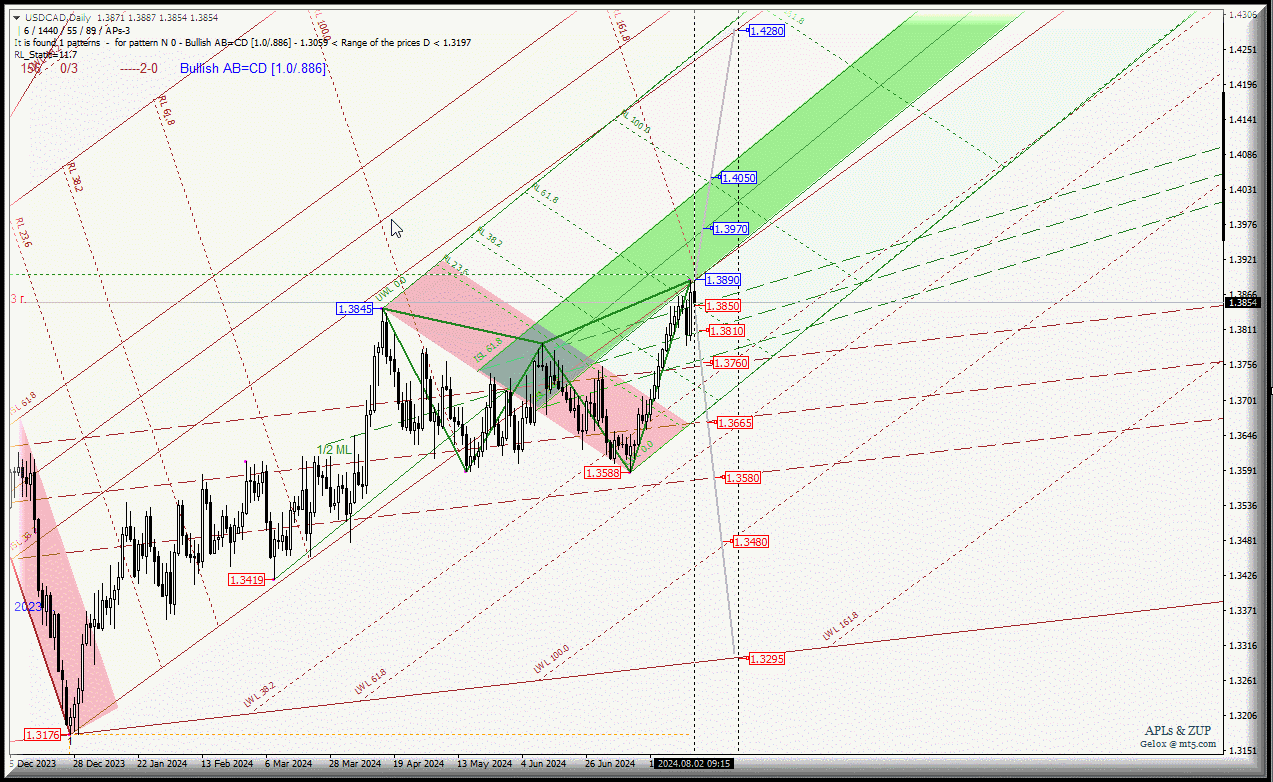Click the current price 1.3854 axis tag
The image size is (1273, 782).
point(1242,302)
